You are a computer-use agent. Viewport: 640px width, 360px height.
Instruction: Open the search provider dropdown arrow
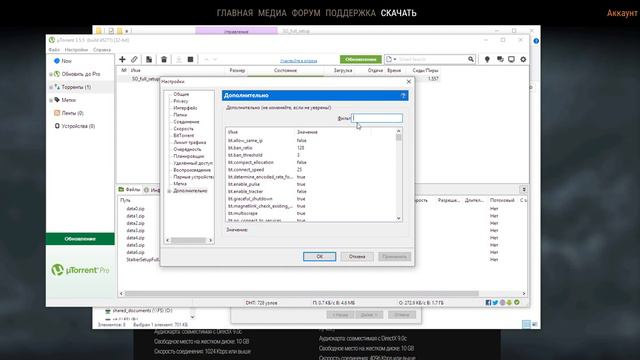pyautogui.click(x=395, y=59)
